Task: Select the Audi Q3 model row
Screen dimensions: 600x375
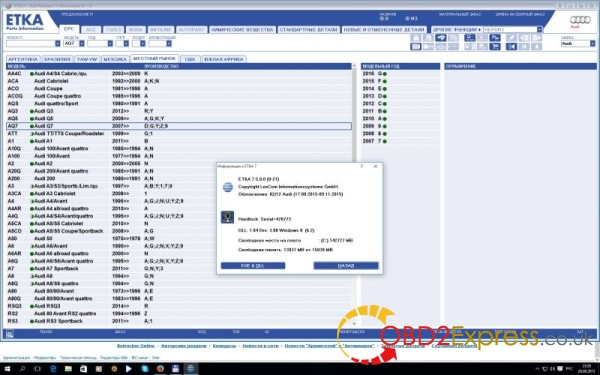Action: (179, 111)
